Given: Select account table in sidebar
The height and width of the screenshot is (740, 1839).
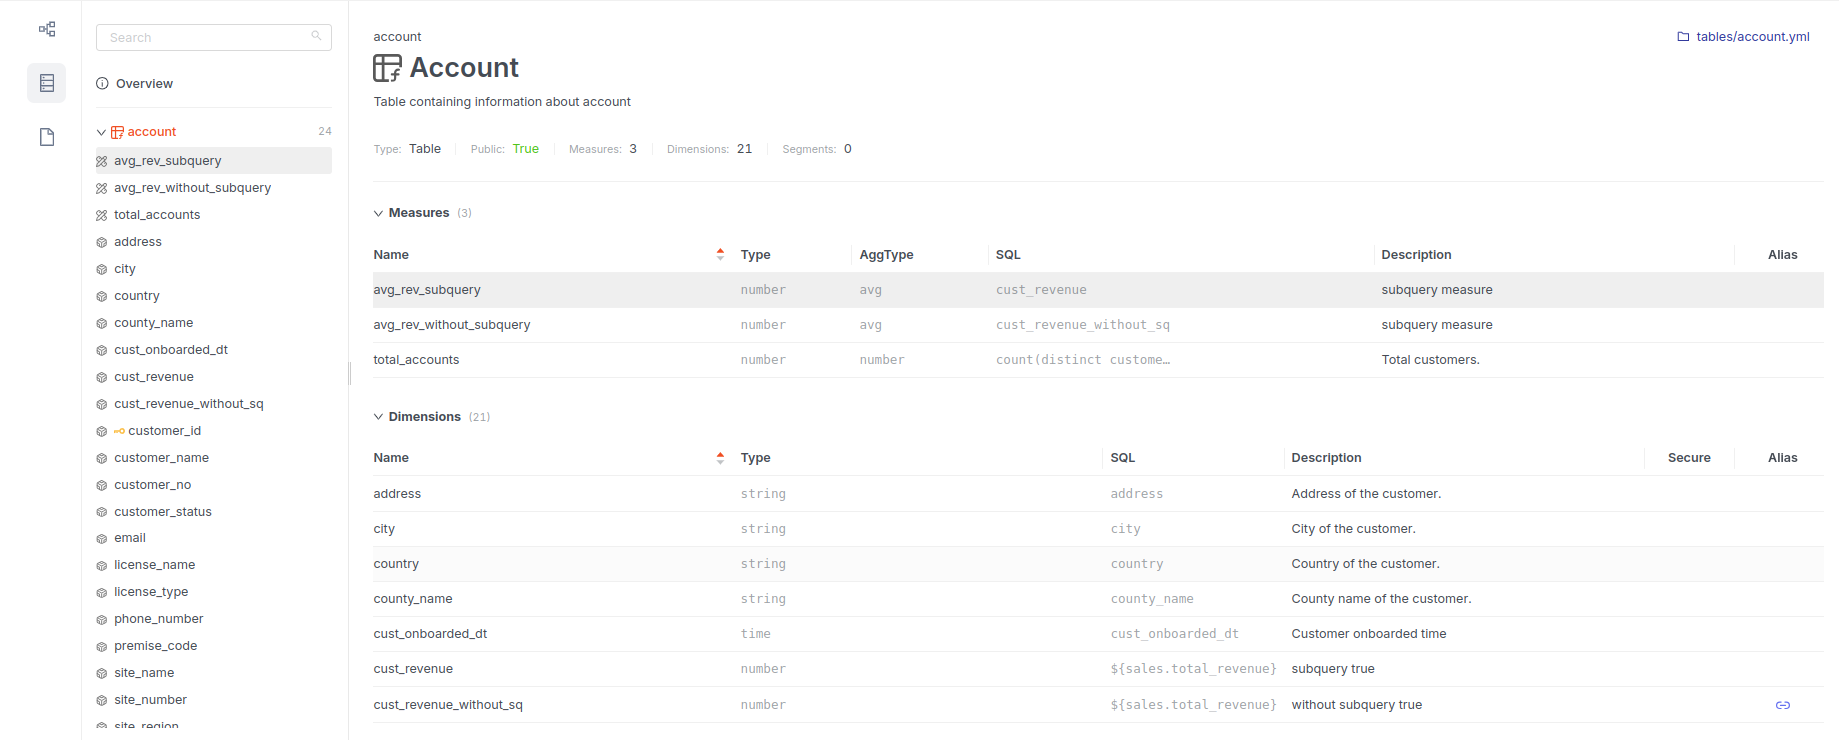Looking at the screenshot, I should [152, 132].
